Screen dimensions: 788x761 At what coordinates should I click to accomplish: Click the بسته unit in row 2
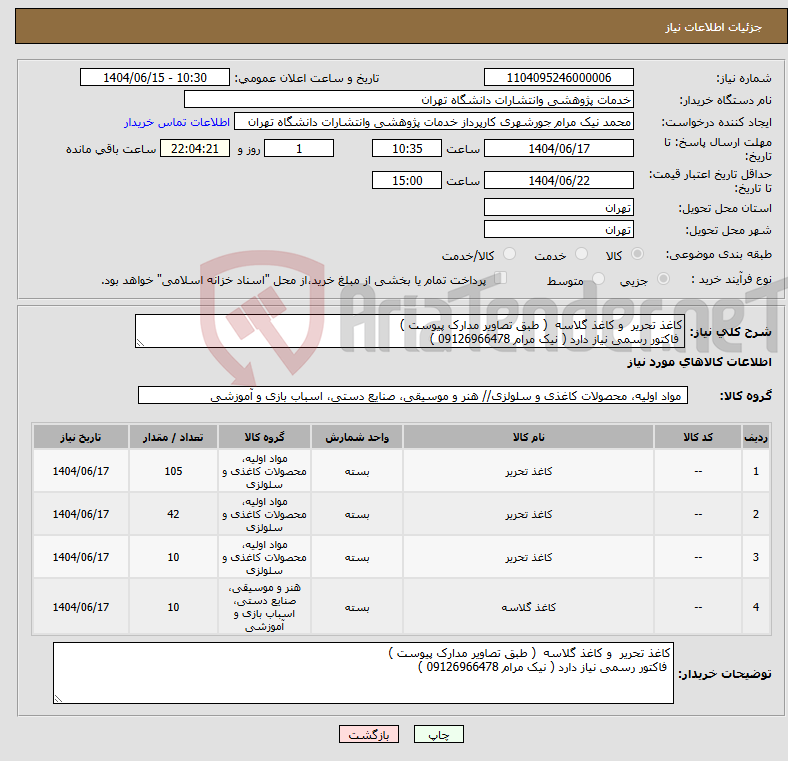(x=357, y=514)
